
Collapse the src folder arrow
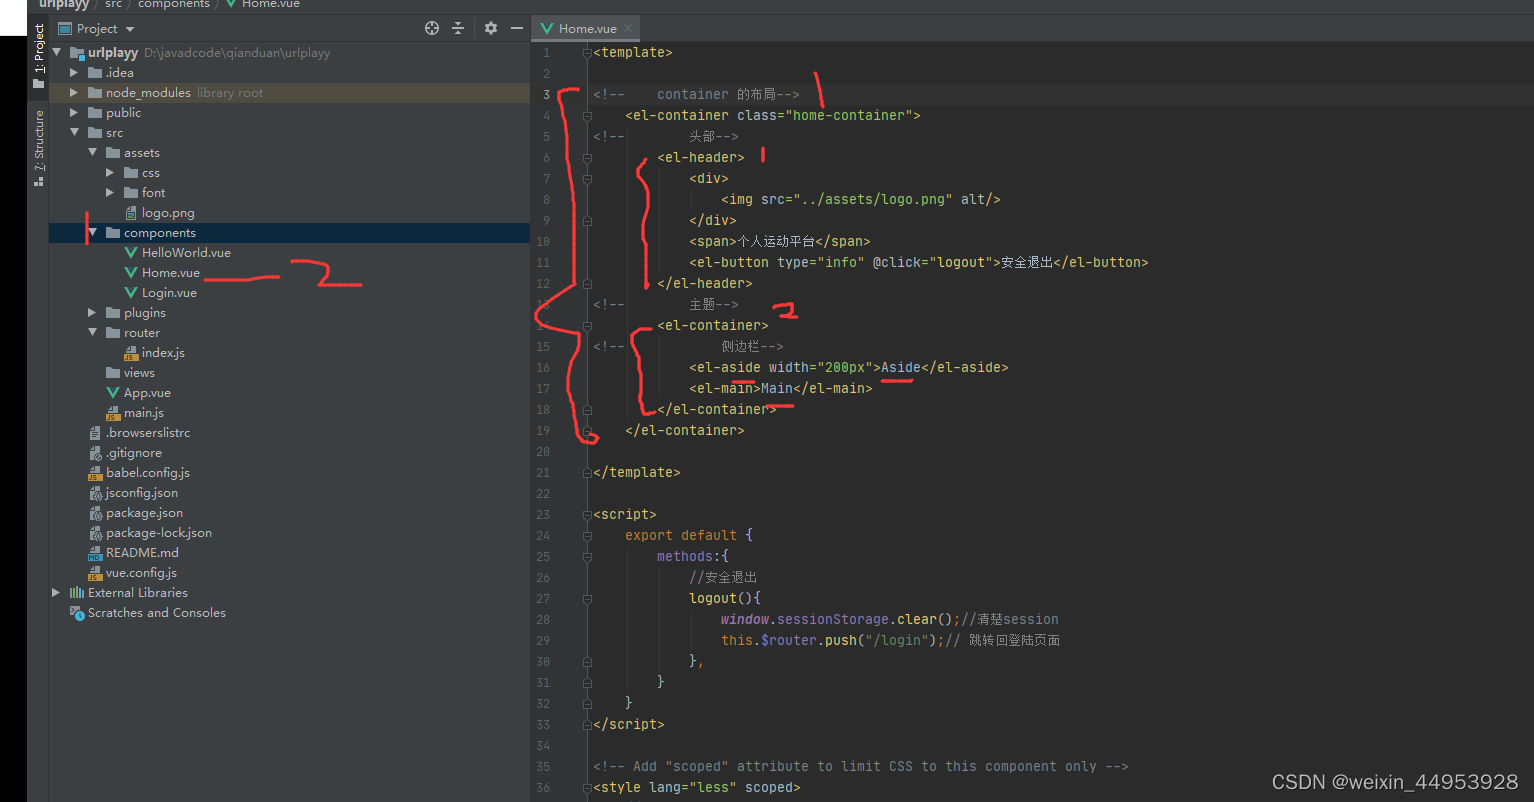[x=74, y=132]
